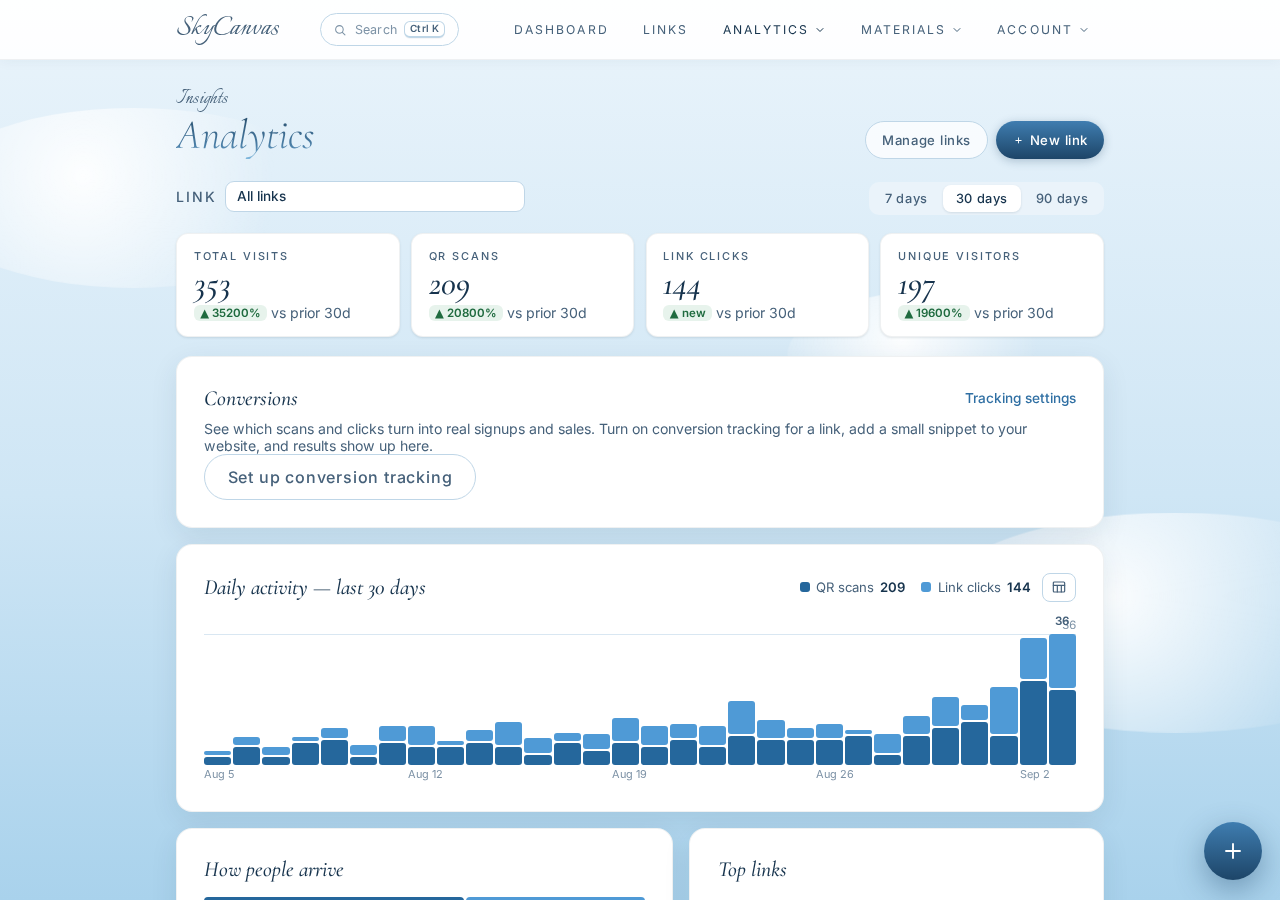Go to Dashboard
1280x900 pixels.
(561, 30)
